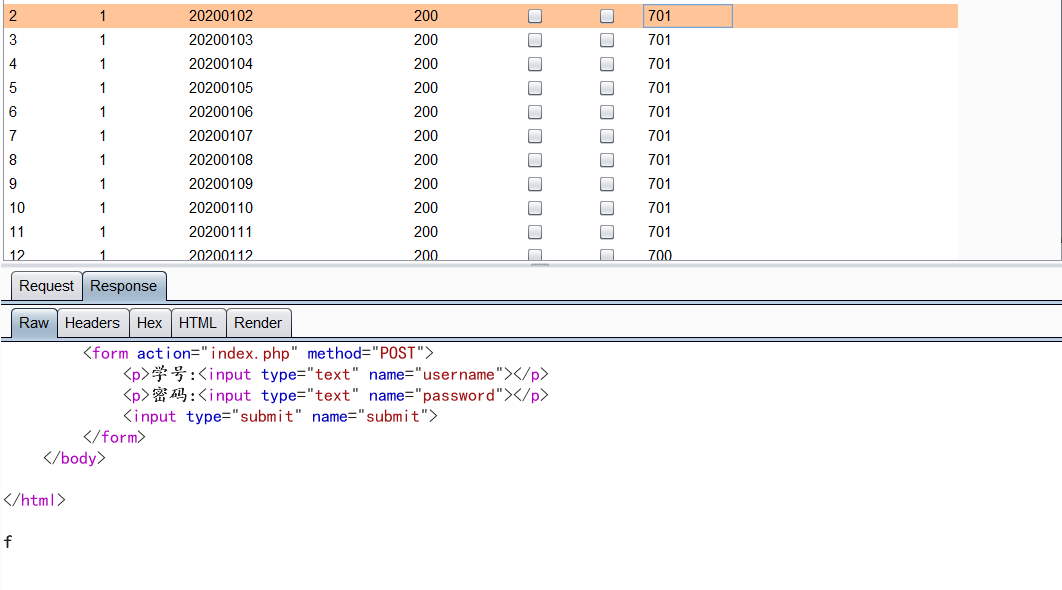Image resolution: width=1062 pixels, height=590 pixels.
Task: Tick the second checkbox in the 20200104 row
Action: coord(607,64)
